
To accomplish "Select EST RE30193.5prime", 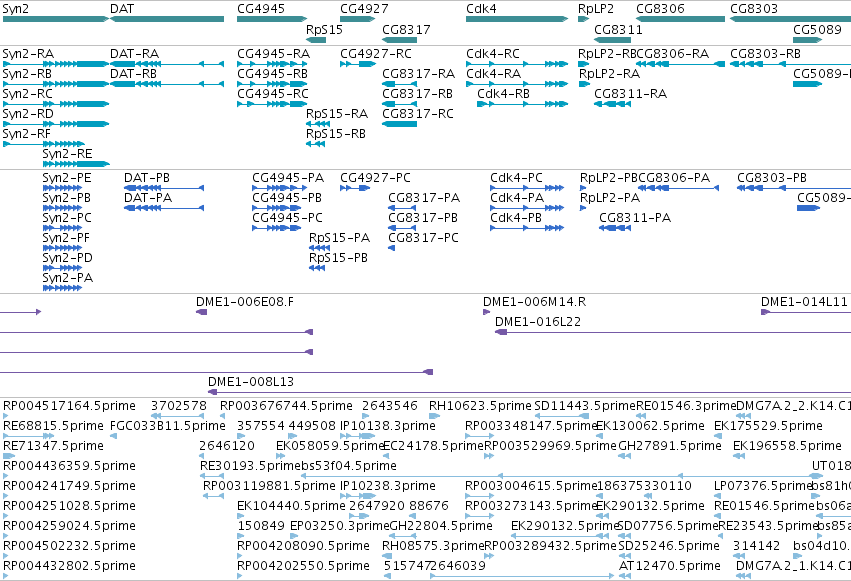I will pos(250,467).
